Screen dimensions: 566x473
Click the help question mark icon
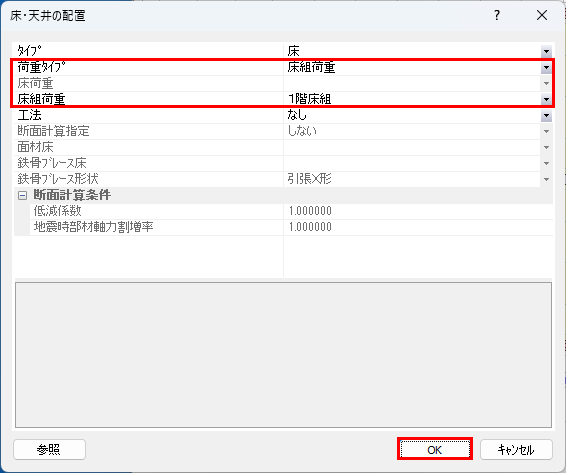[497, 15]
